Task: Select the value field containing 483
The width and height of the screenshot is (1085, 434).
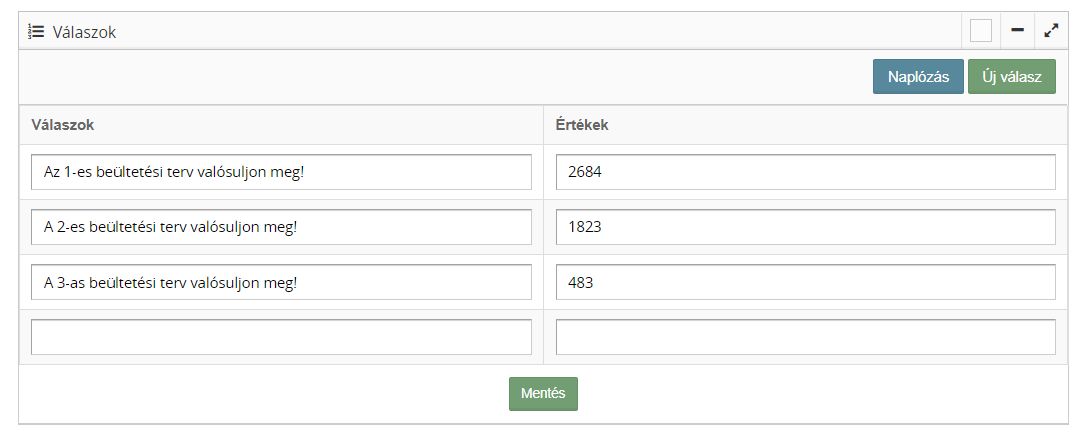Action: pos(805,282)
